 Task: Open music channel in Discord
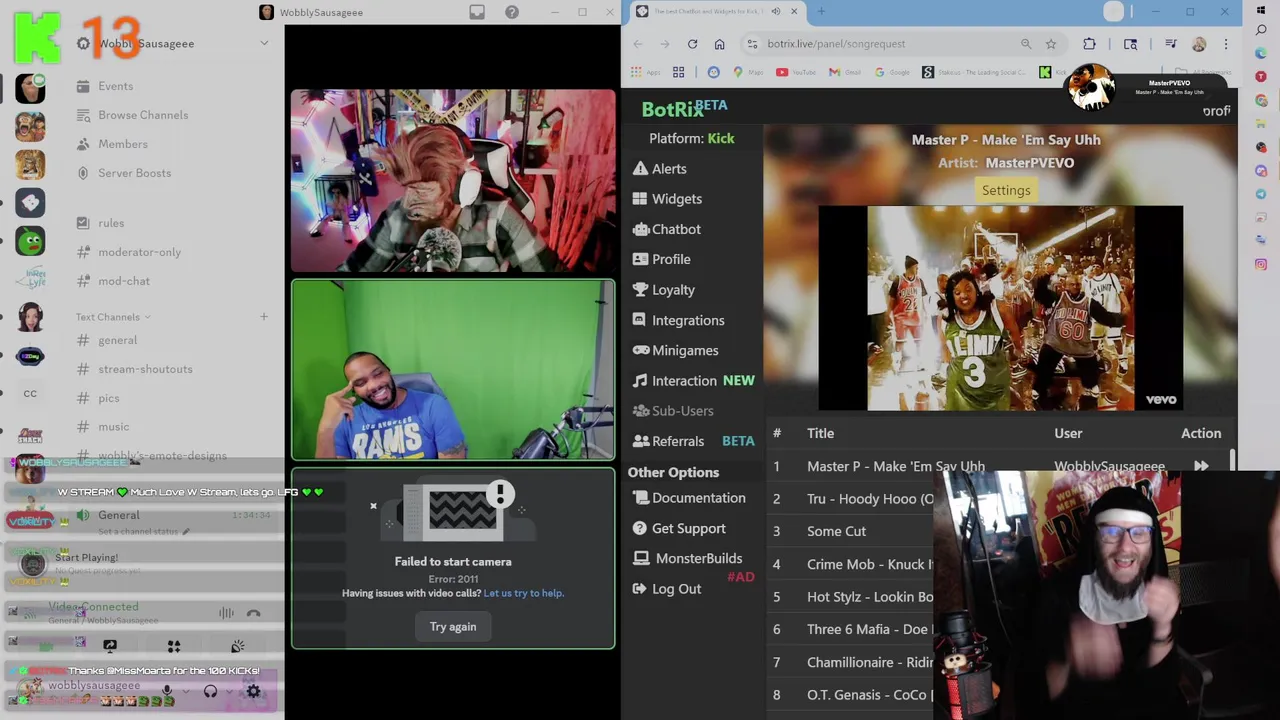tap(104, 427)
